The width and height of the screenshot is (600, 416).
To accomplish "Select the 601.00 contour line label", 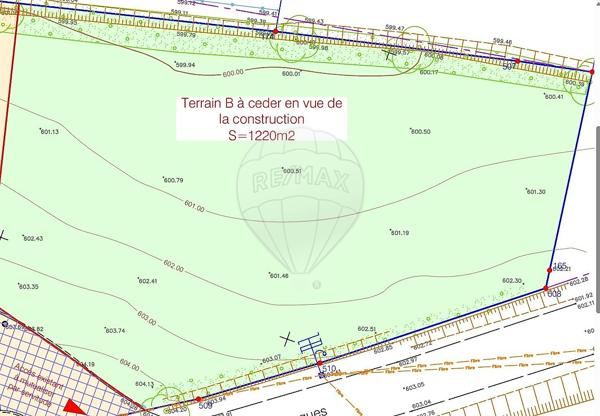I will click(x=194, y=206).
